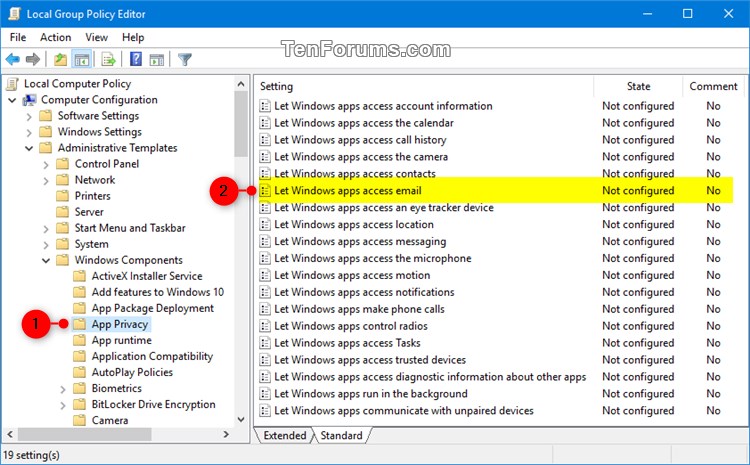Expand the Control Panel node
Viewport: 750px width, 465px height.
pos(46,165)
